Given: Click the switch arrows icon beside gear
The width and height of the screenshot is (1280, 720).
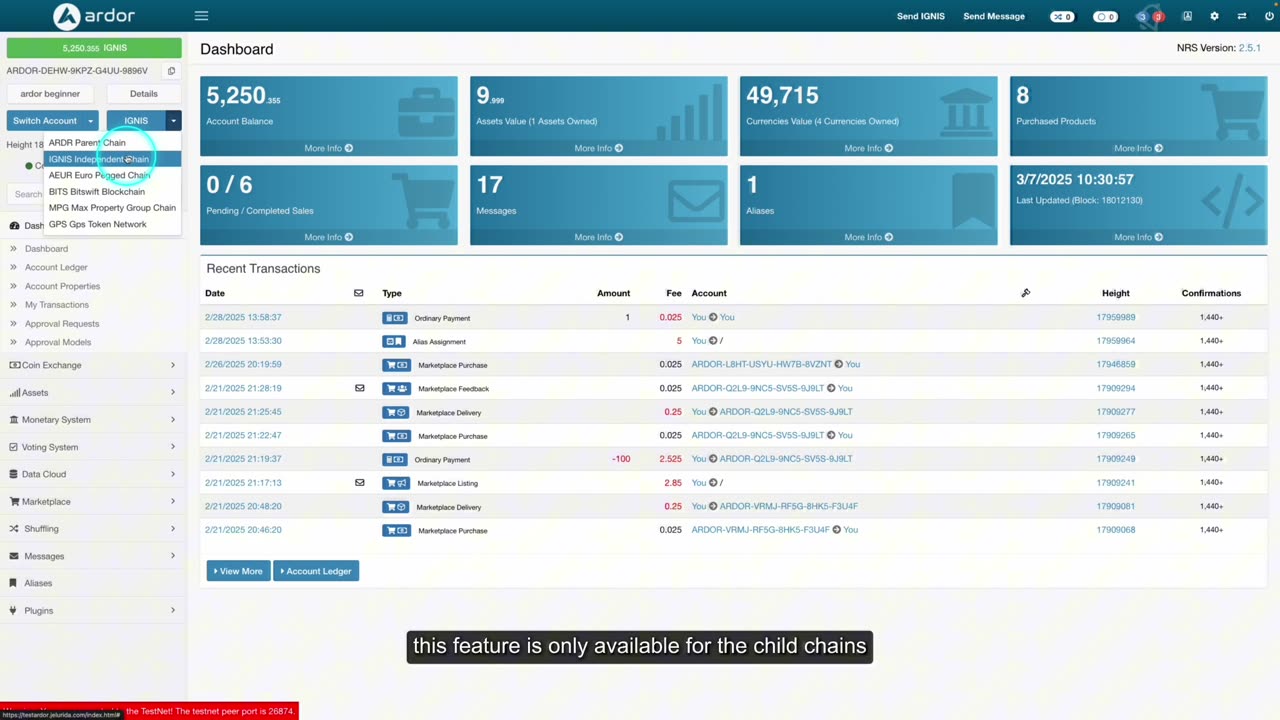Looking at the screenshot, I should click(1242, 16).
